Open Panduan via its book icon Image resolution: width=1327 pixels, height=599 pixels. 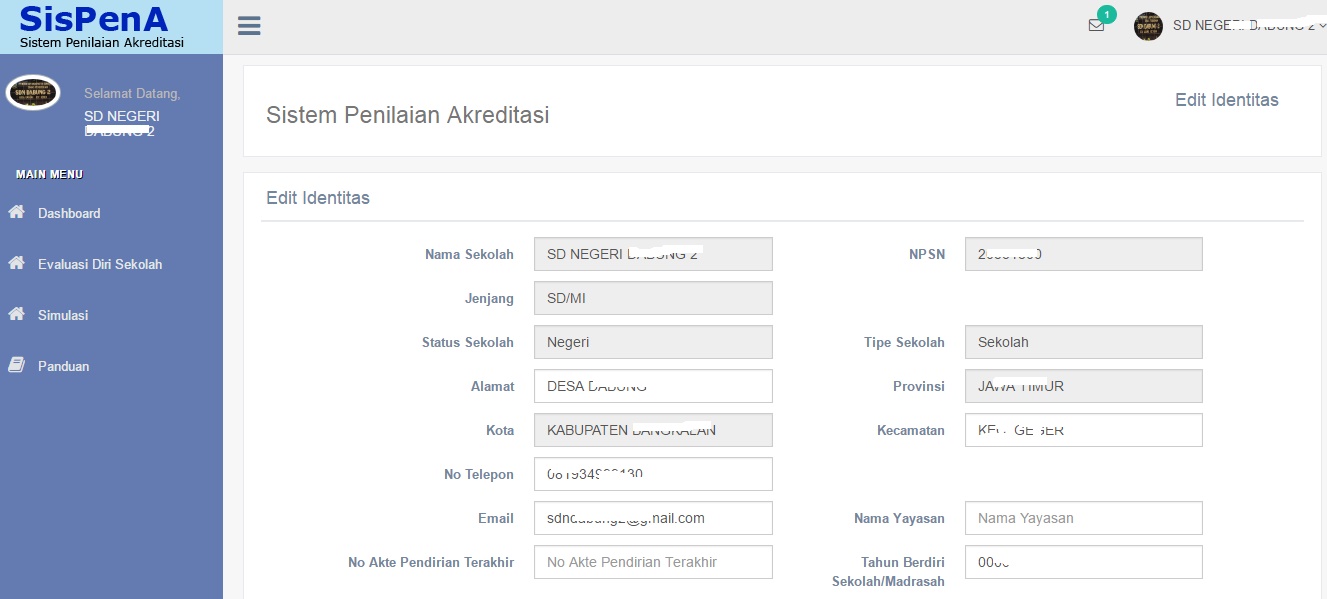(18, 366)
